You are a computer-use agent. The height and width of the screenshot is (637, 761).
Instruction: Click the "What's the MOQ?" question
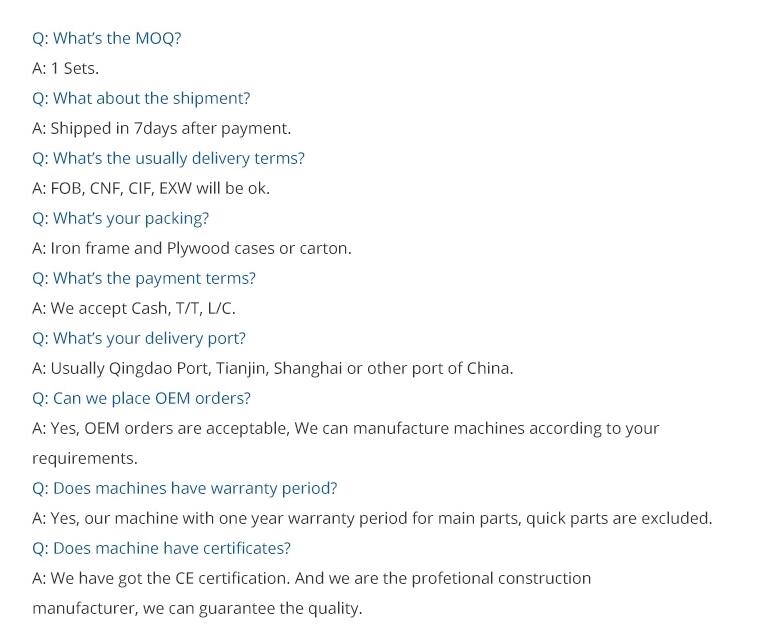pyautogui.click(x=106, y=38)
